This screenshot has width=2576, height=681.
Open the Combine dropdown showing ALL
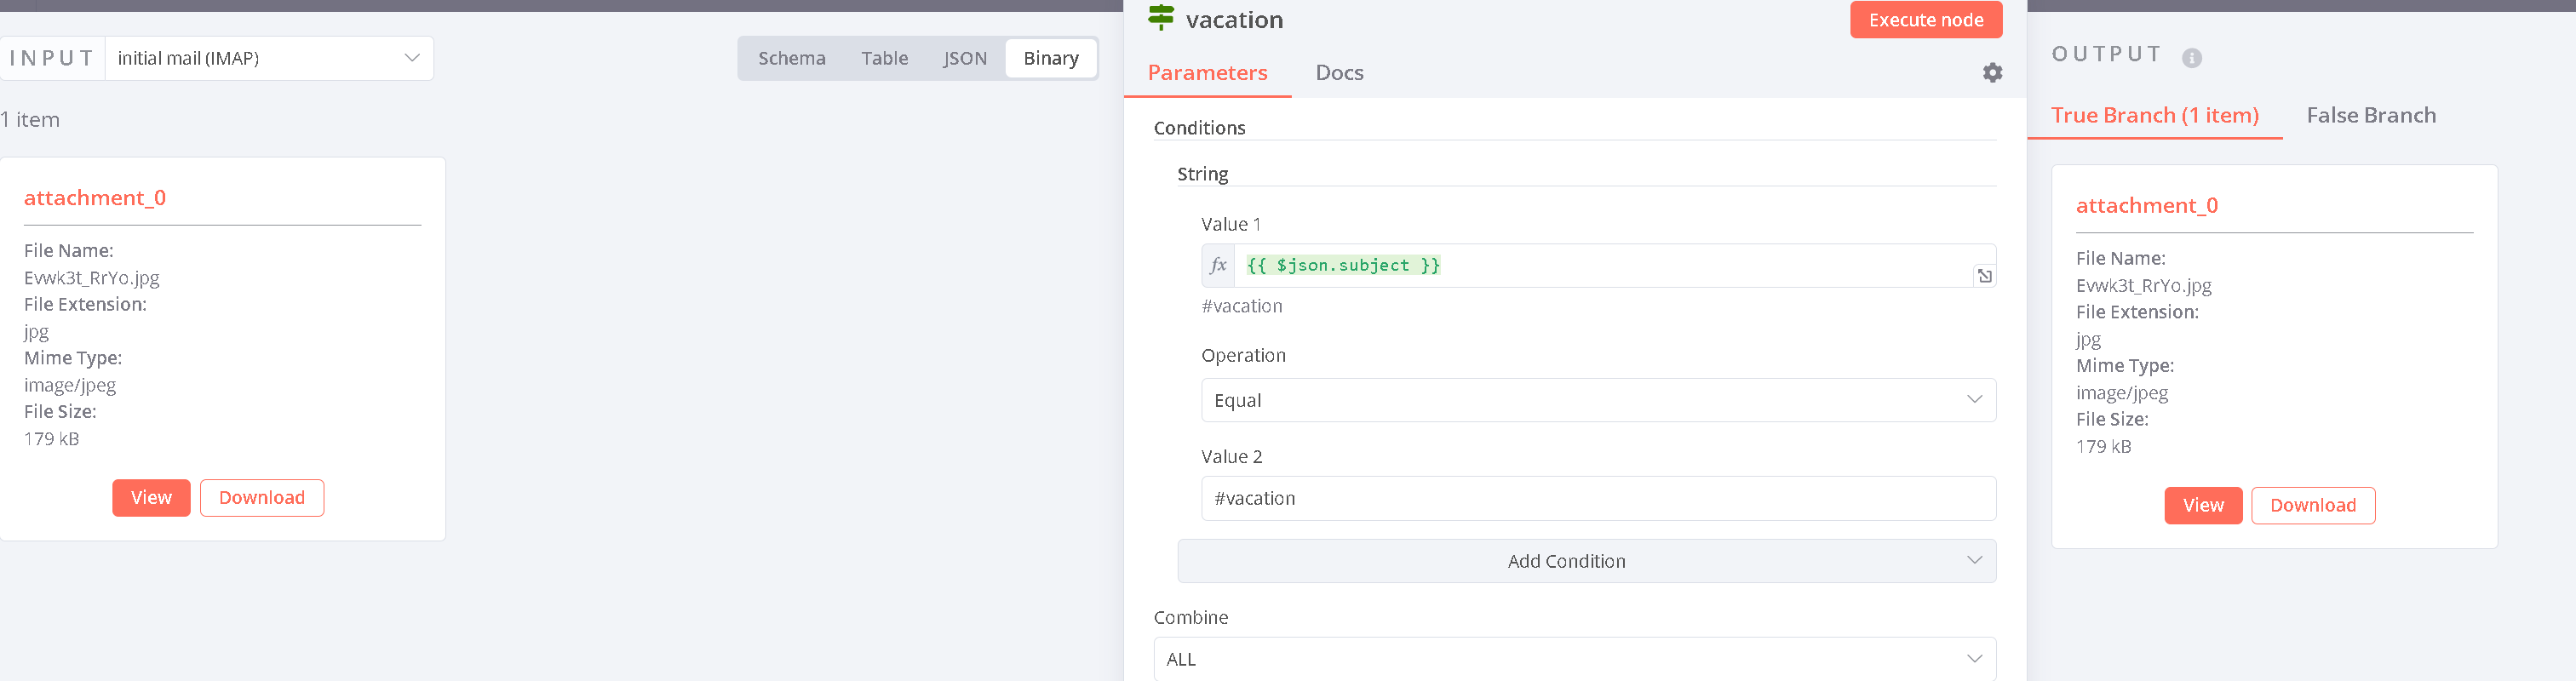[1574, 659]
